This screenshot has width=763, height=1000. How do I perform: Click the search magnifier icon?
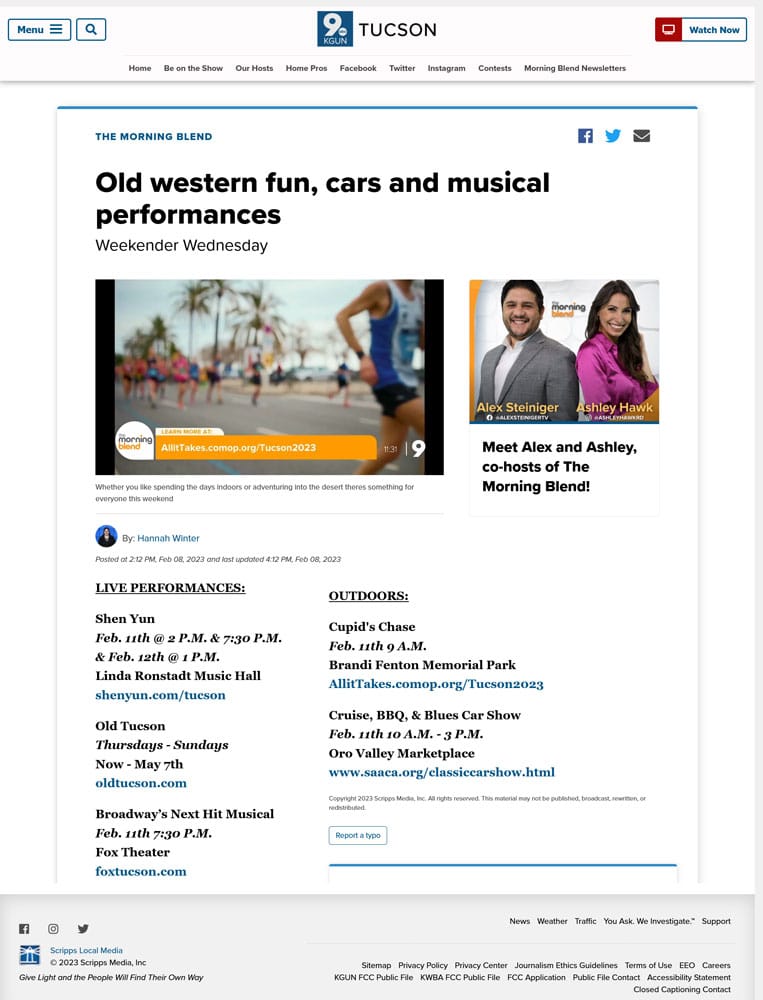tap(91, 29)
